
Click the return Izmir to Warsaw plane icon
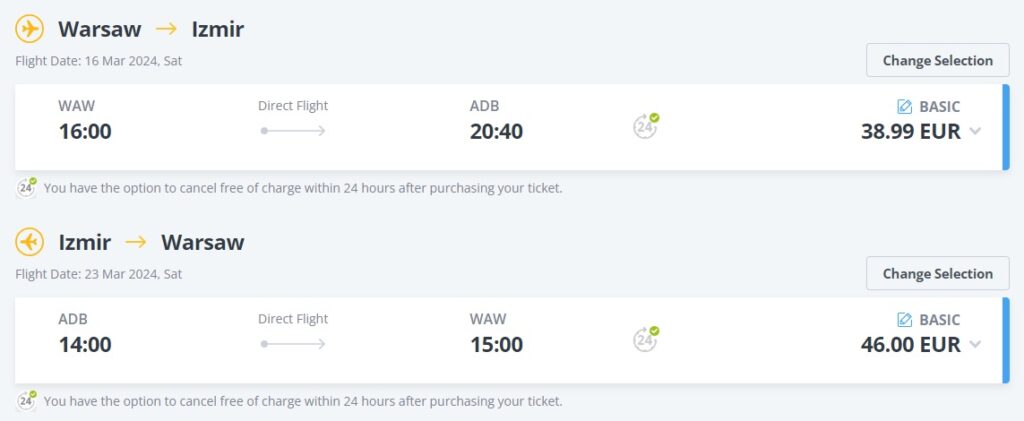[x=30, y=242]
